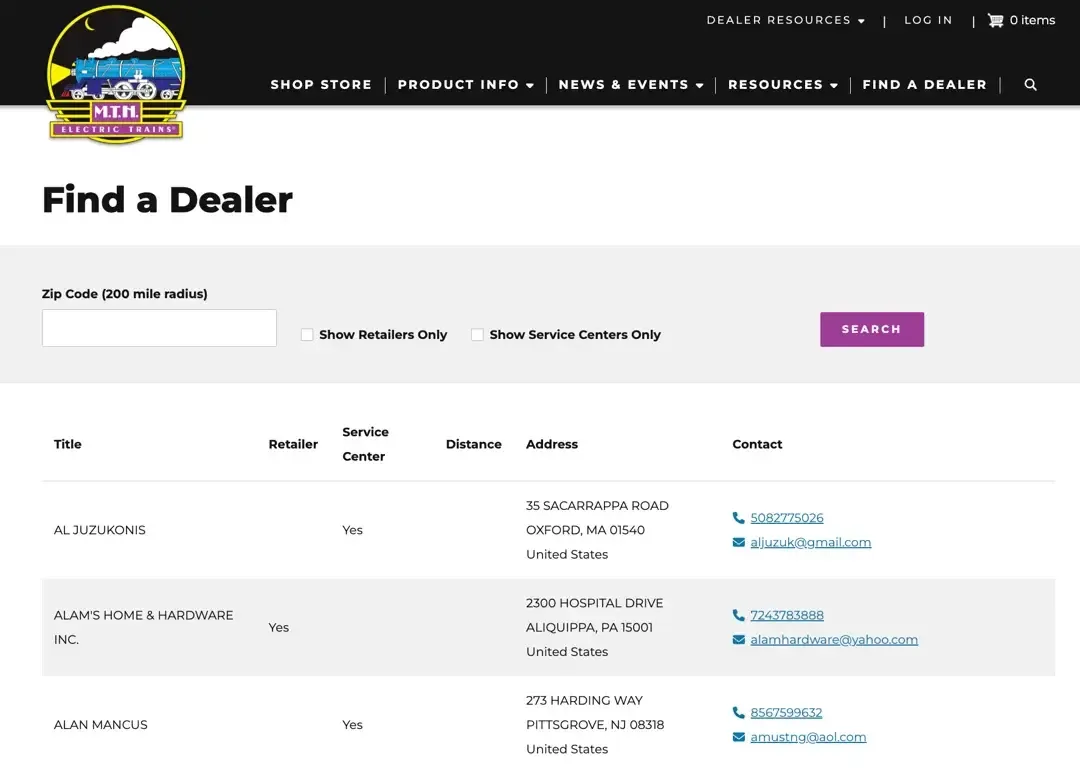The image size is (1080, 768).
Task: Click the Retailer column header
Action: 293,444
